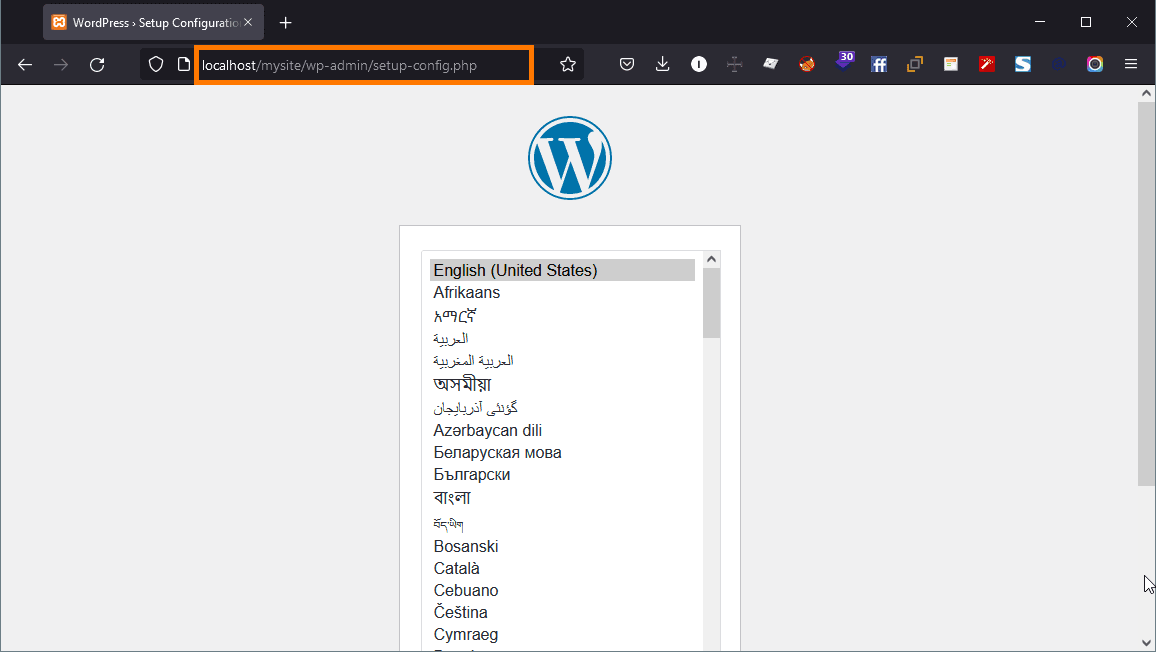The image size is (1156, 652).
Task: Select the WordPress Setup Configuration tab
Action: click(153, 23)
